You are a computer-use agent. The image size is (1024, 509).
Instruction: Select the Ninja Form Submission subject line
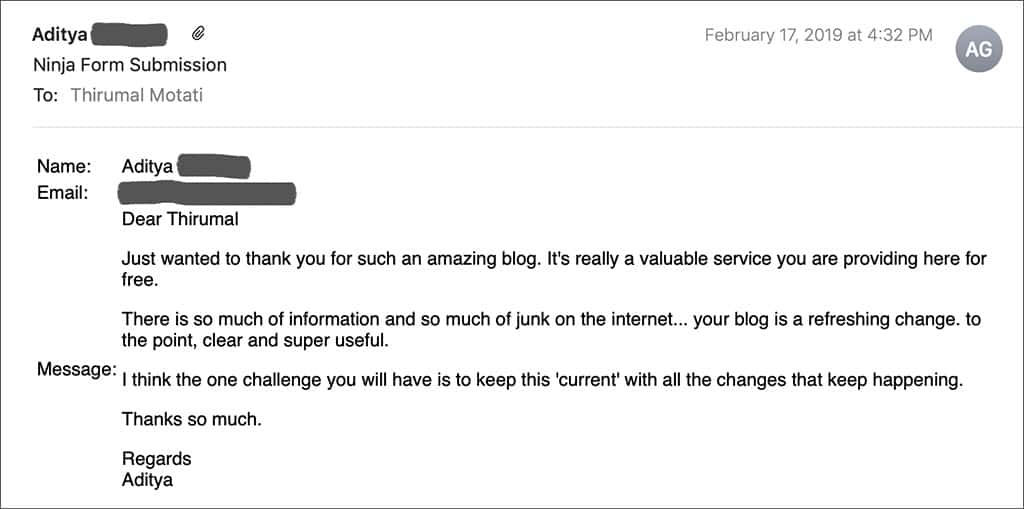pos(129,65)
